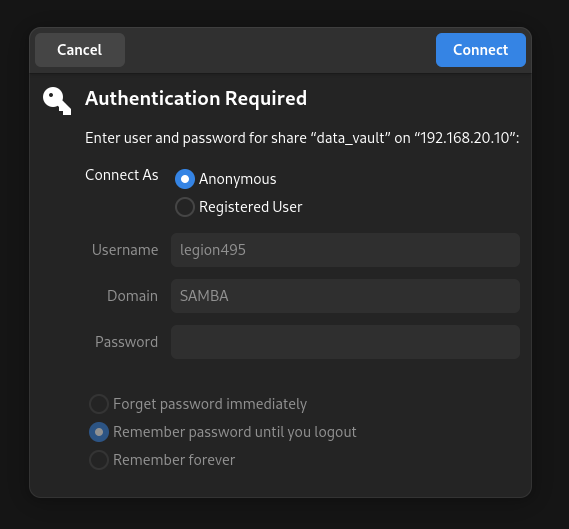
Task: Click the Password label text
Action: point(126,342)
